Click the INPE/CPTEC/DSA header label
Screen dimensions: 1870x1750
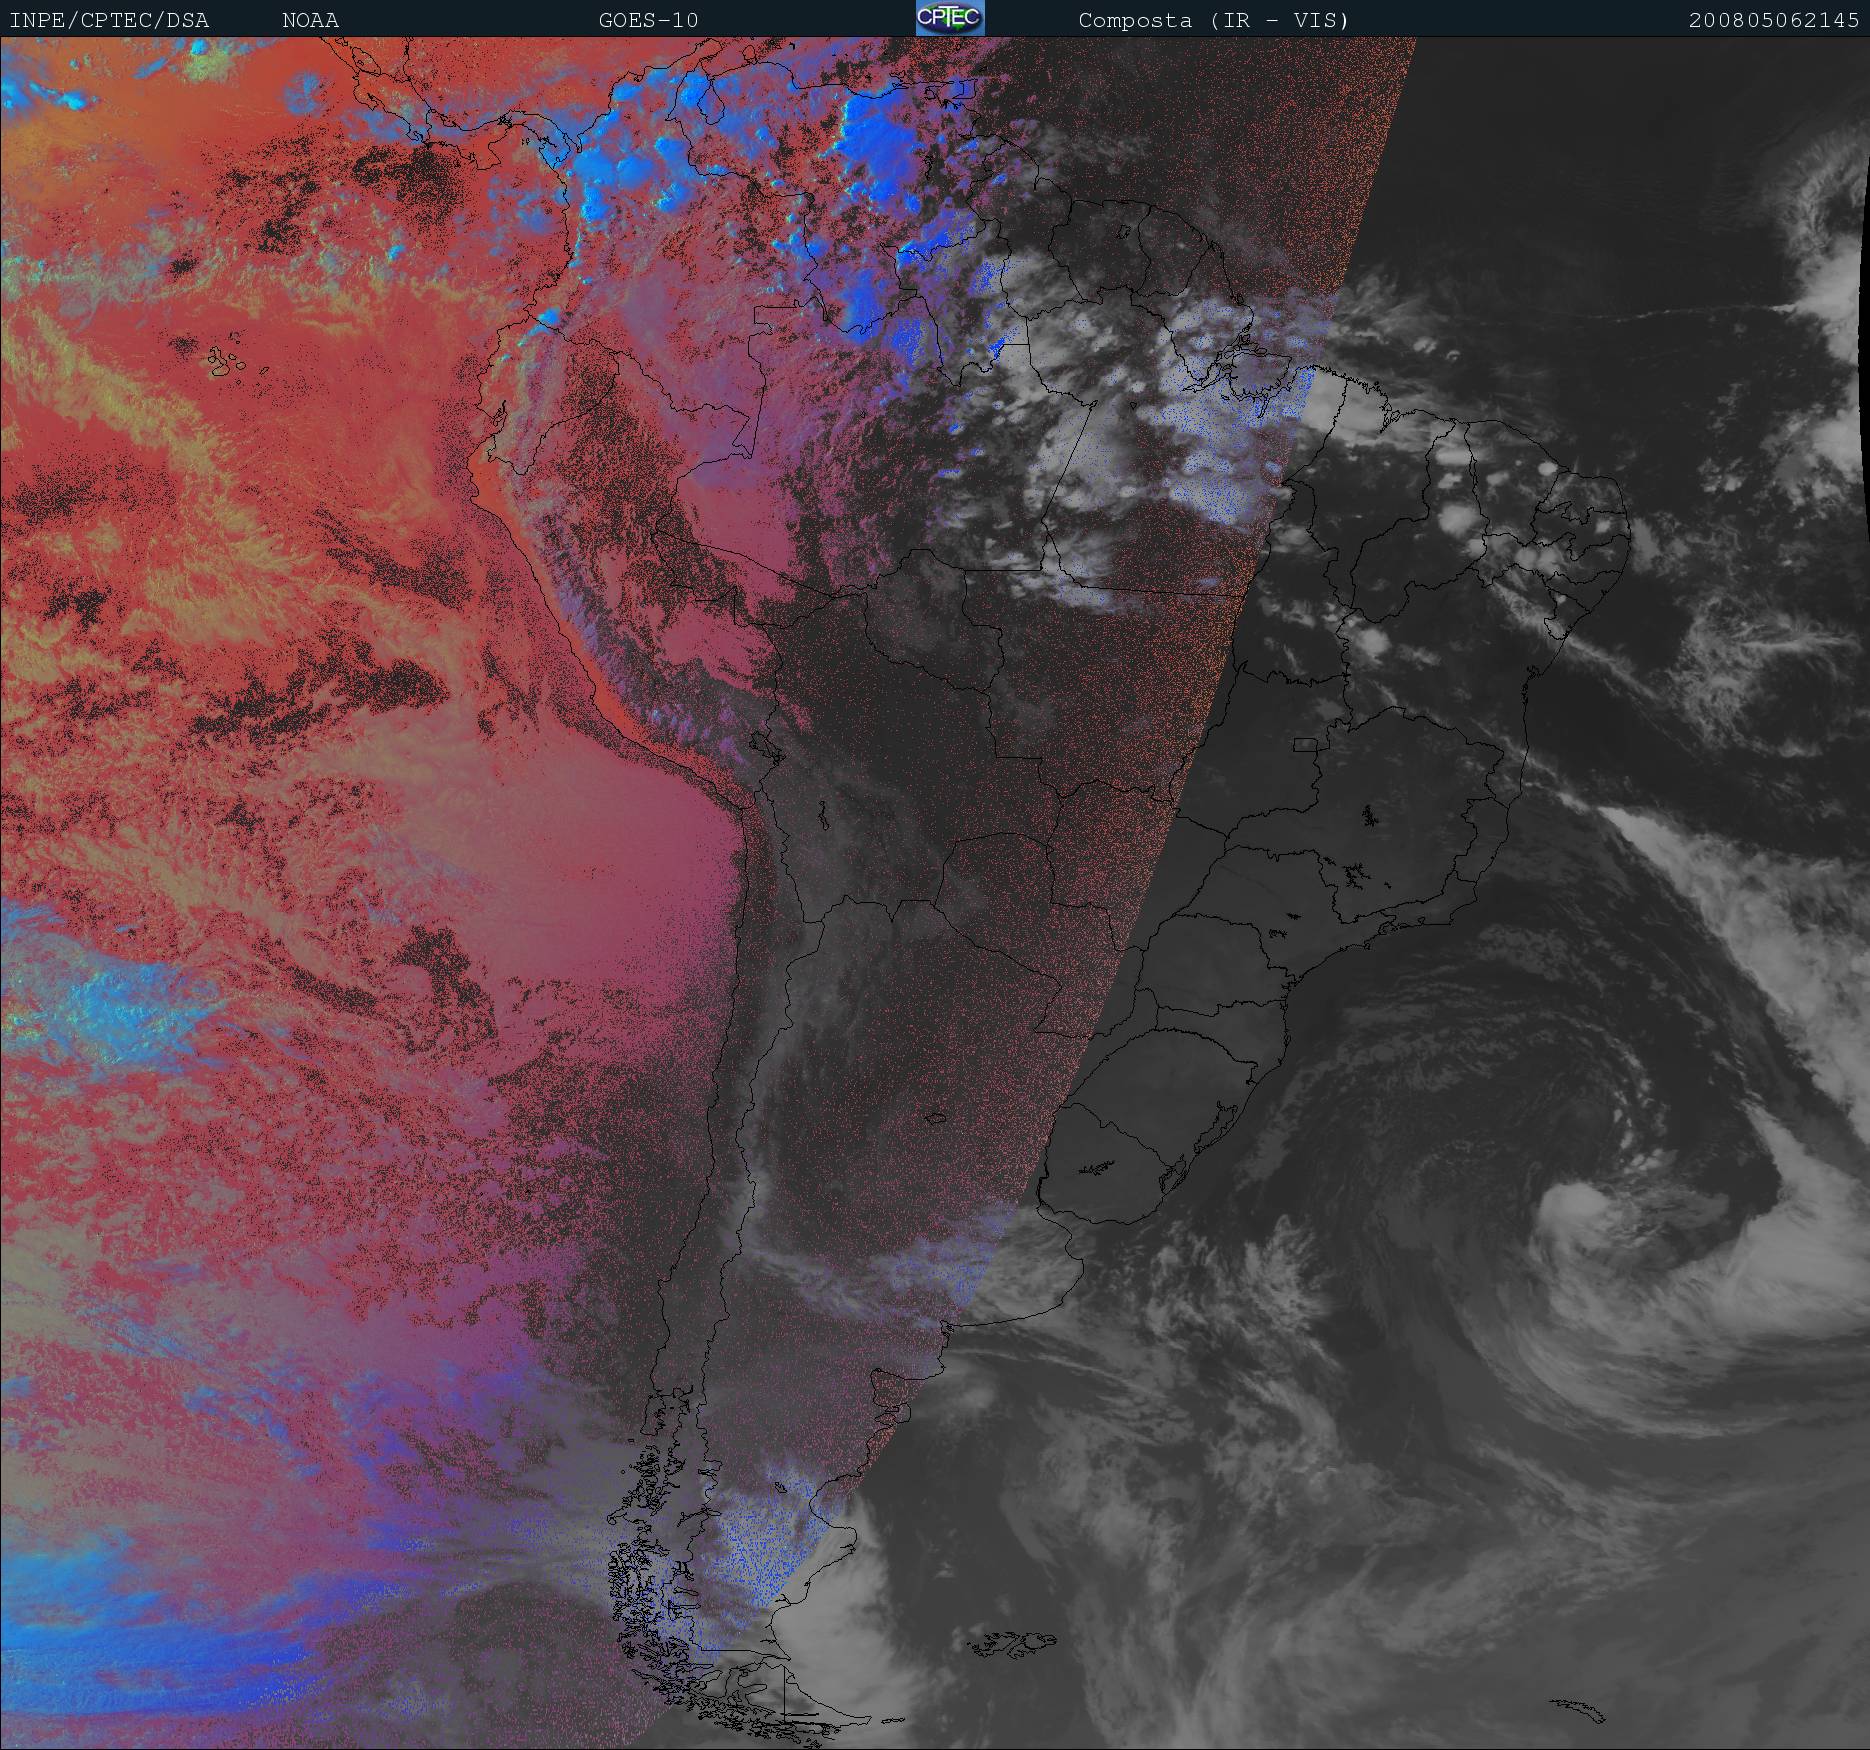click(x=109, y=20)
